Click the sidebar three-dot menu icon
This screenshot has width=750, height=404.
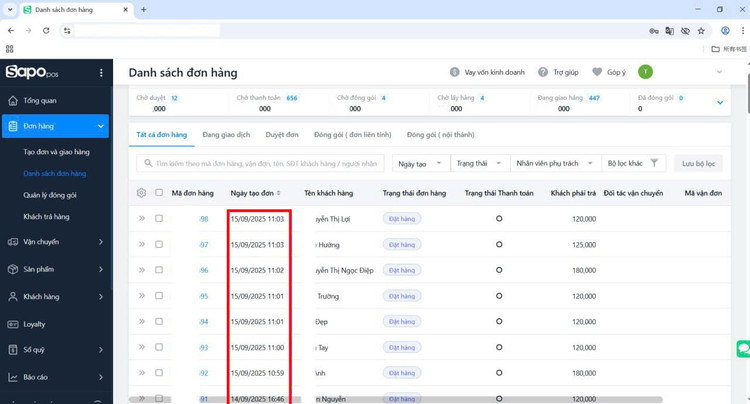coord(101,73)
